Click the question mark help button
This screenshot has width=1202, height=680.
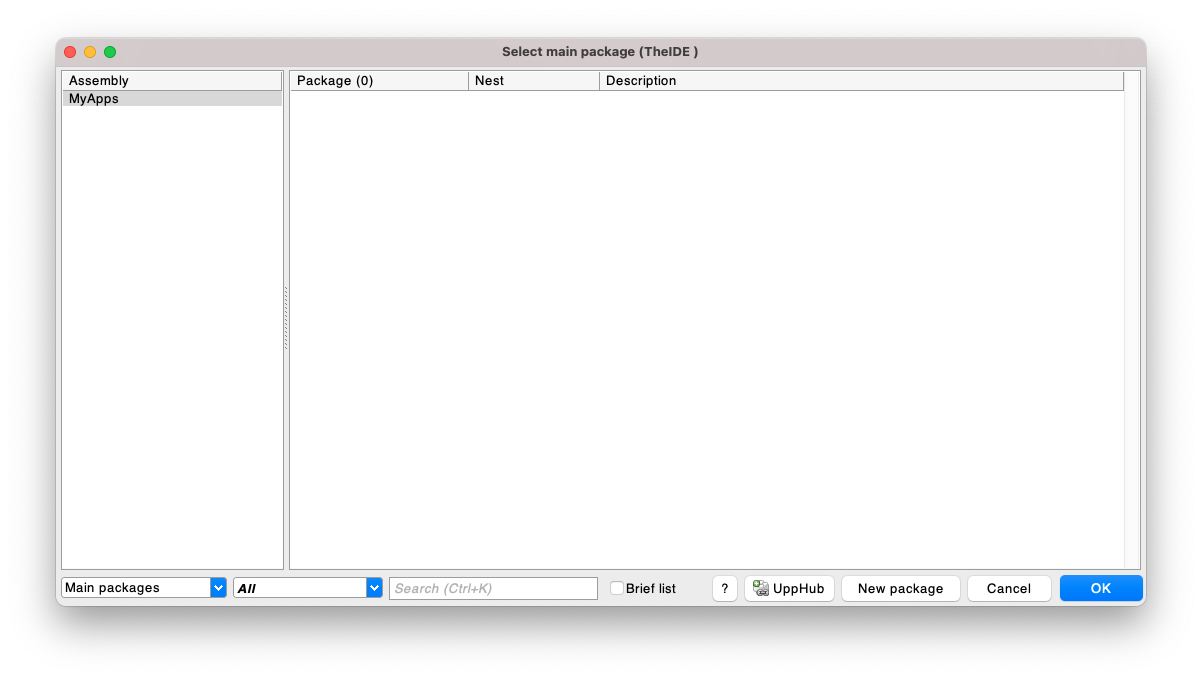tap(725, 588)
